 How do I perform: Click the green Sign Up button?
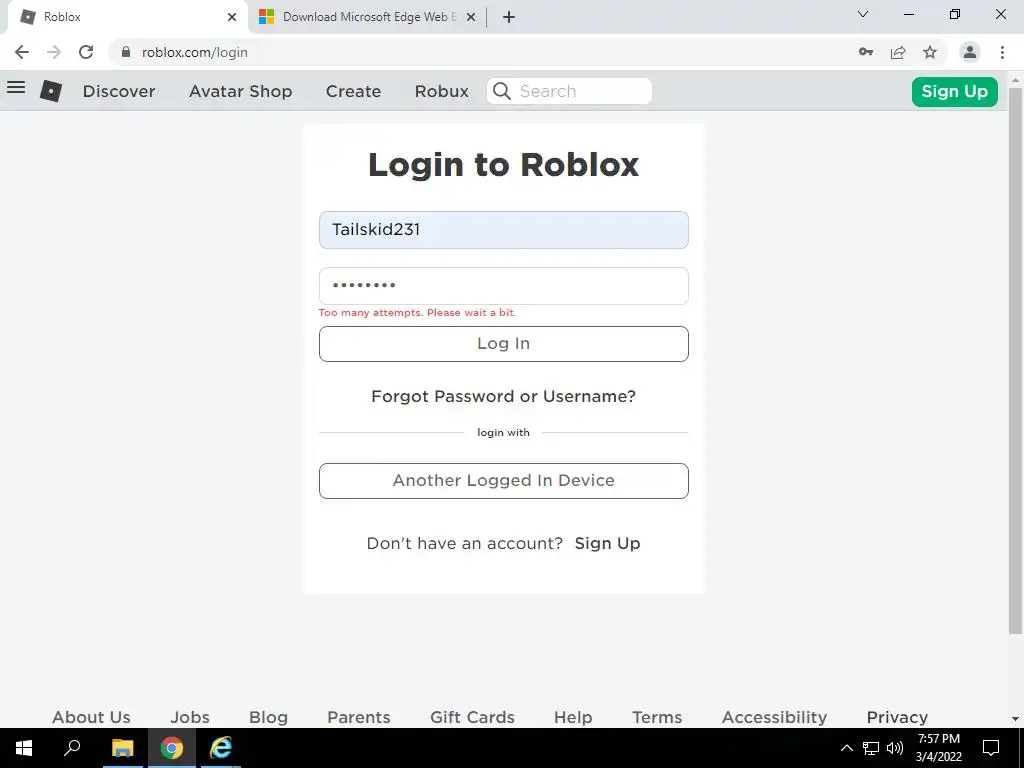click(x=955, y=91)
